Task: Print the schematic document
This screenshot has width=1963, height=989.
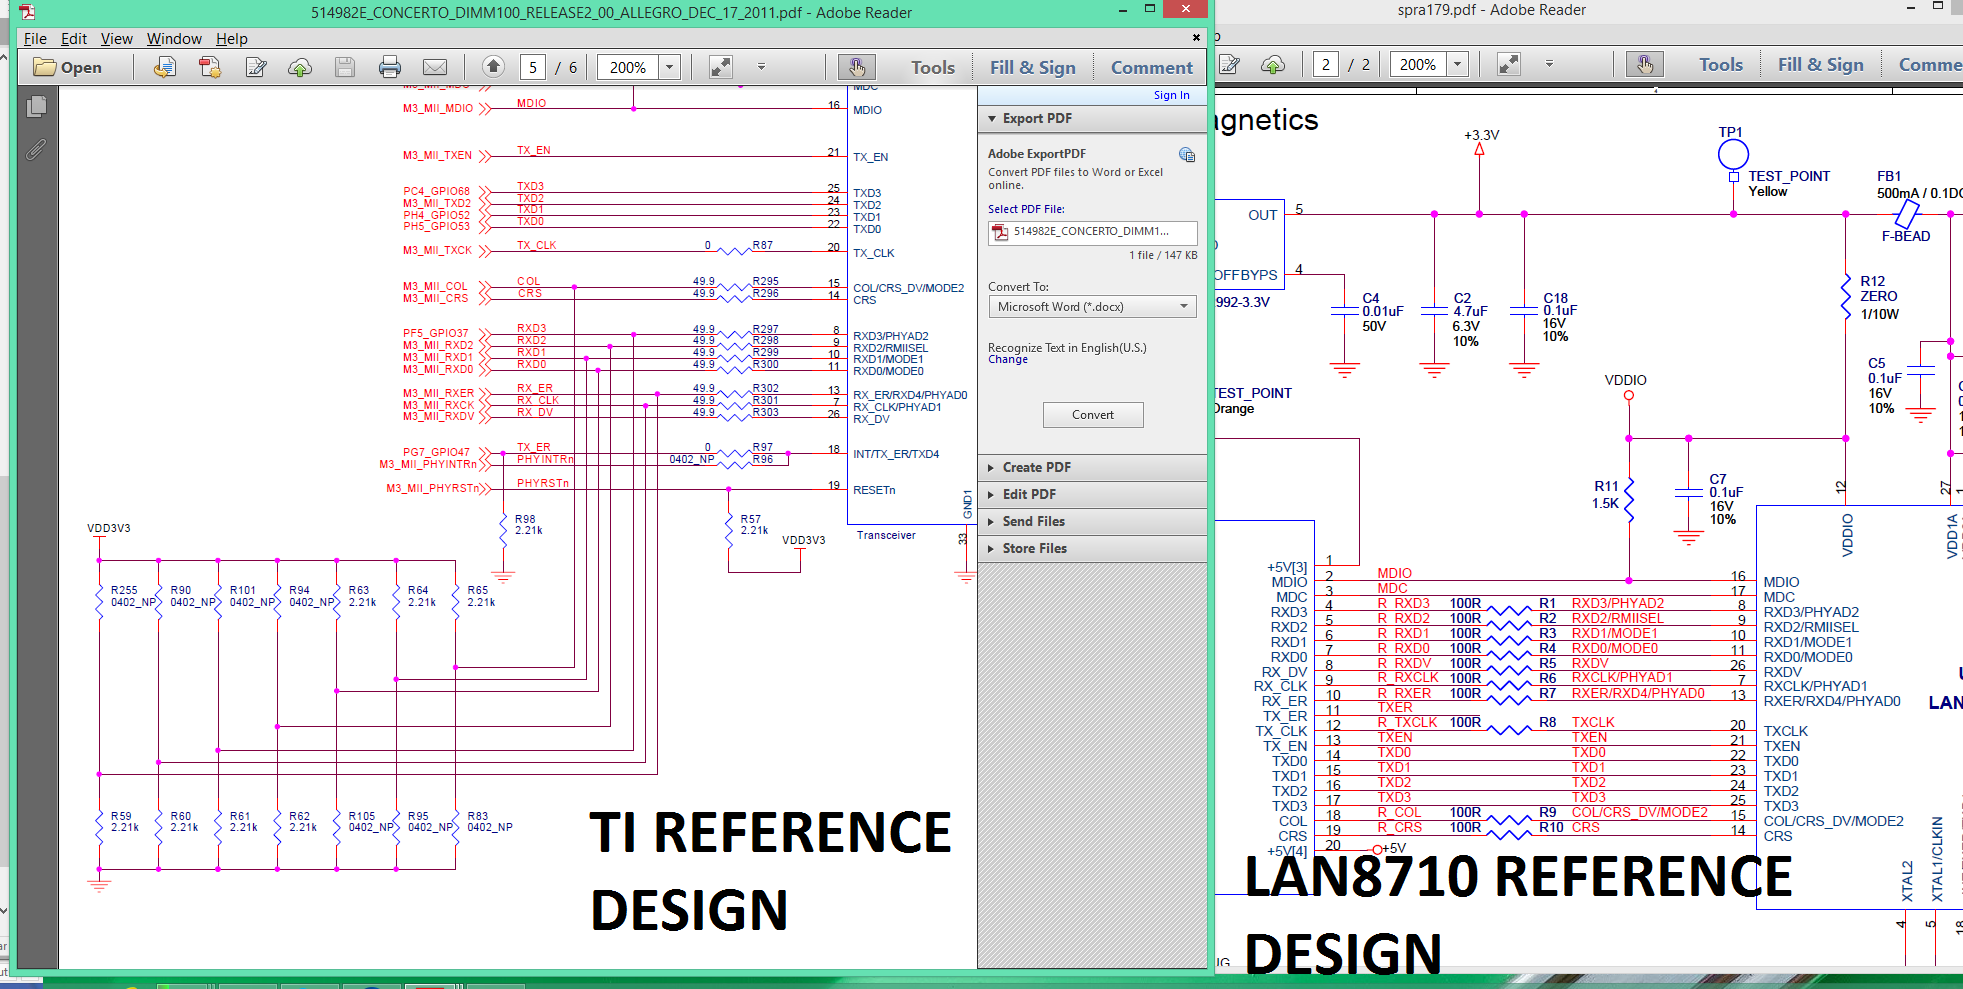Action: (x=389, y=67)
